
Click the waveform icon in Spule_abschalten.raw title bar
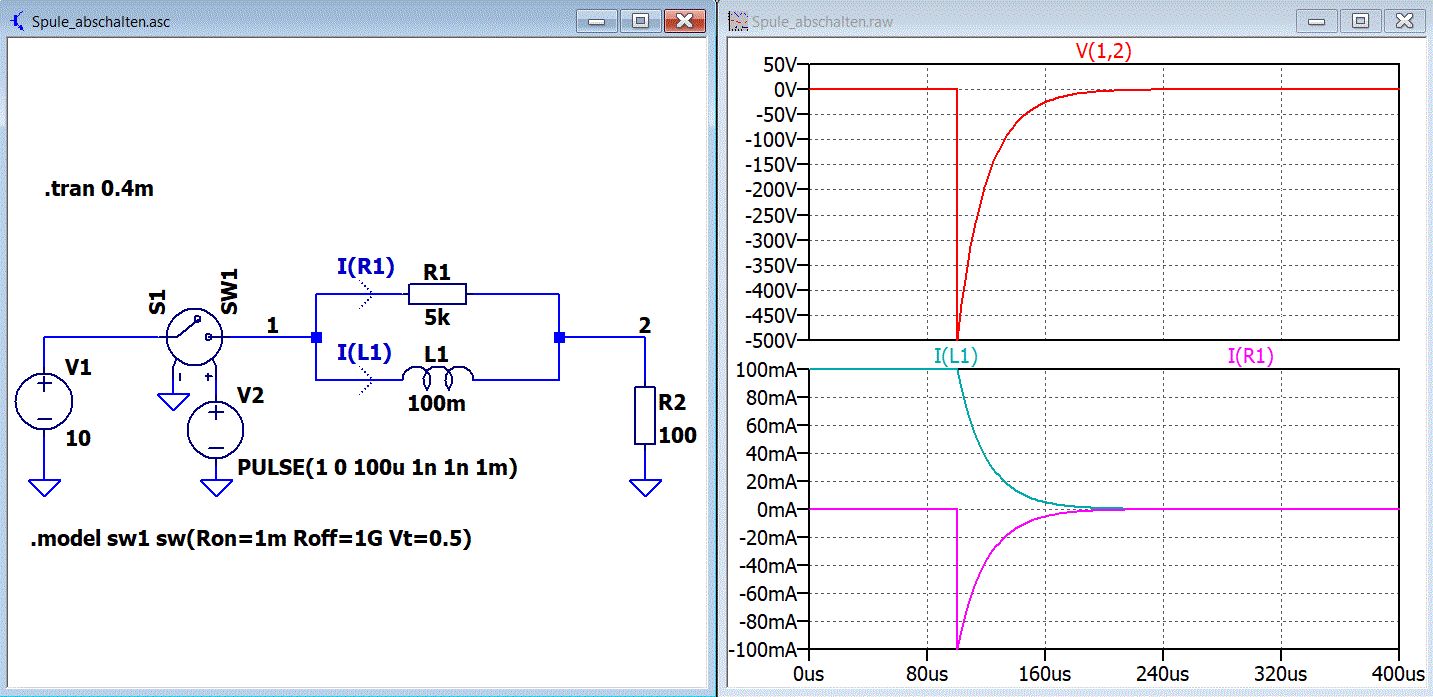click(x=738, y=21)
